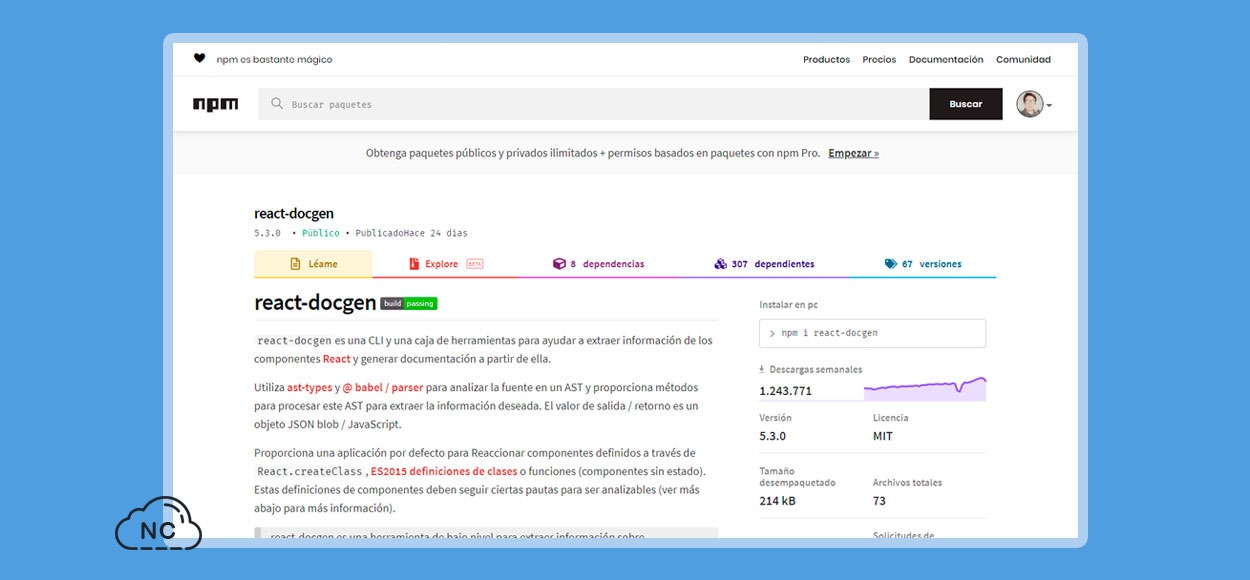Click the weekly downloads sparkline chart

point(925,388)
